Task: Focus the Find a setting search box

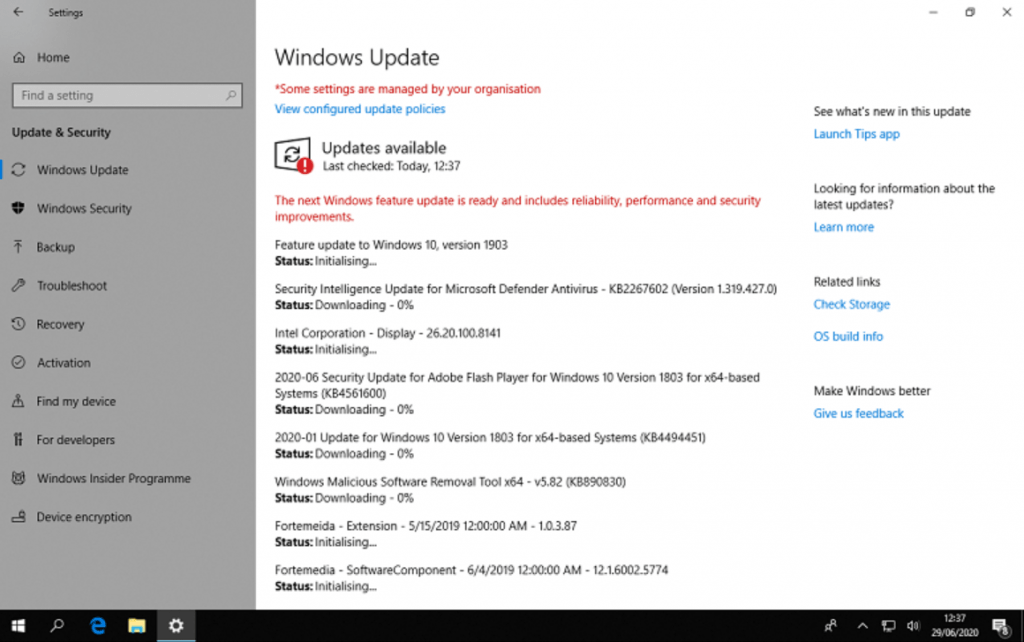Action: point(127,95)
